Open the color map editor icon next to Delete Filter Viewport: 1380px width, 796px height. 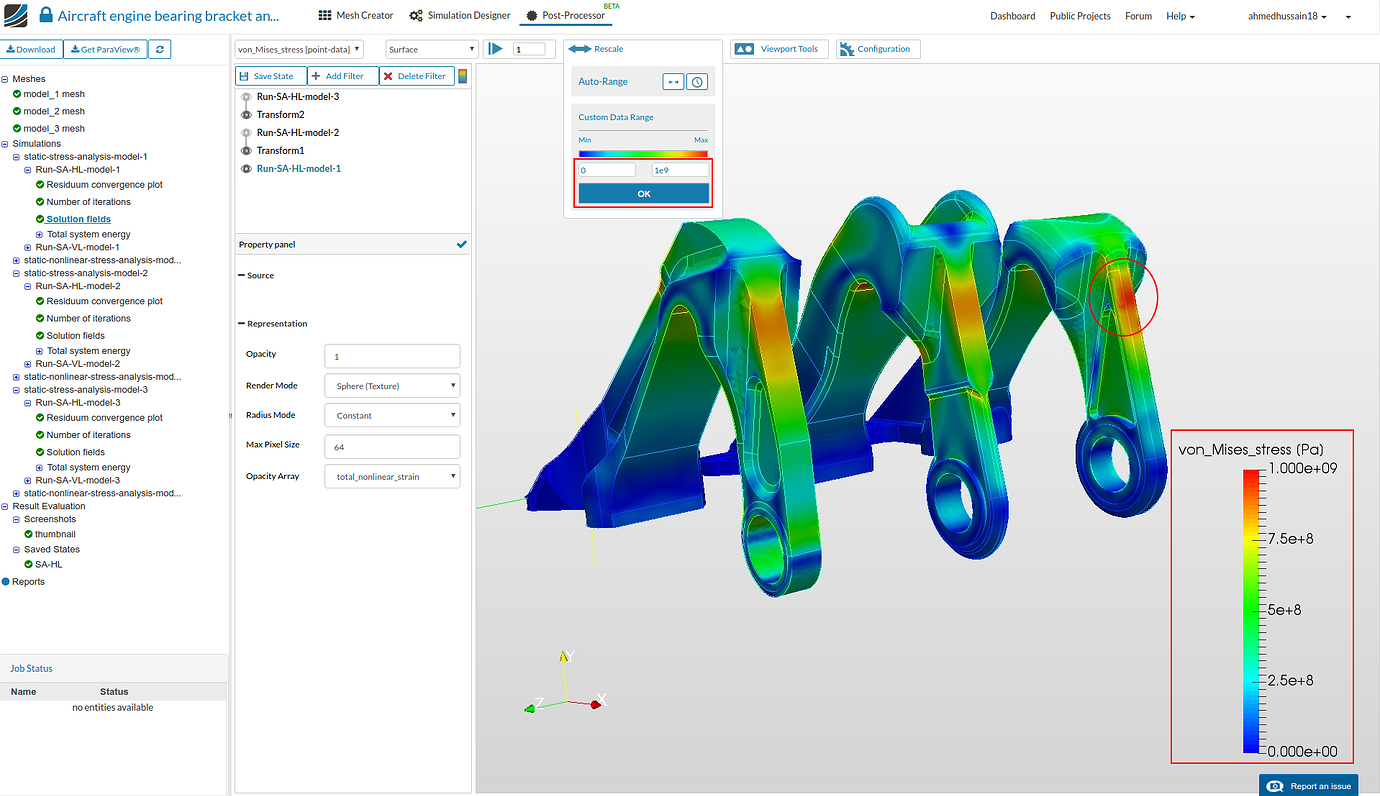point(461,75)
